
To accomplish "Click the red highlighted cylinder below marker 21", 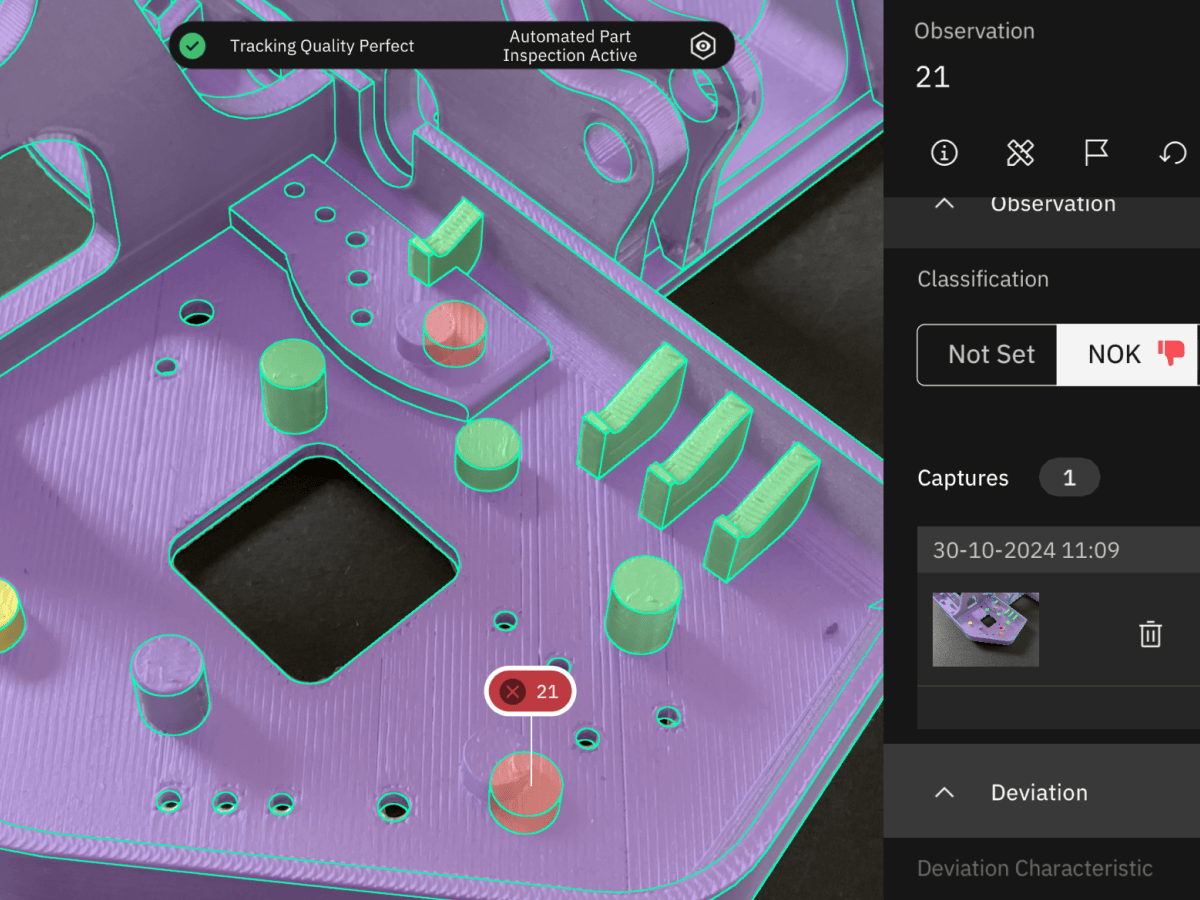I will point(525,795).
